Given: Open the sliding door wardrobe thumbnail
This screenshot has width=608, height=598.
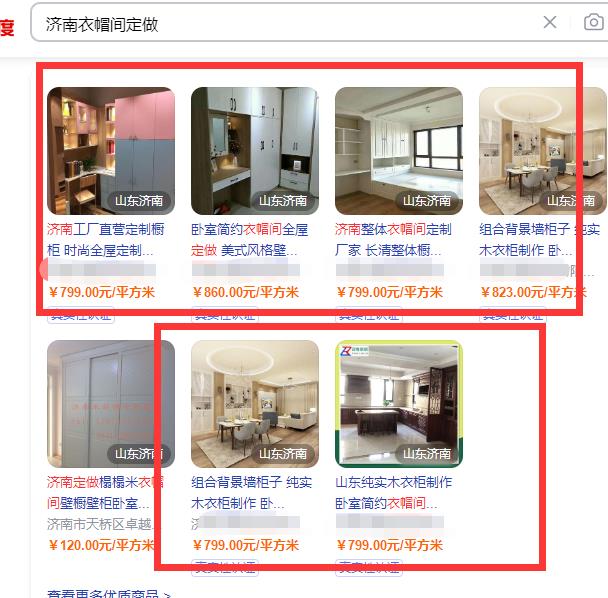Looking at the screenshot, I should (111, 404).
